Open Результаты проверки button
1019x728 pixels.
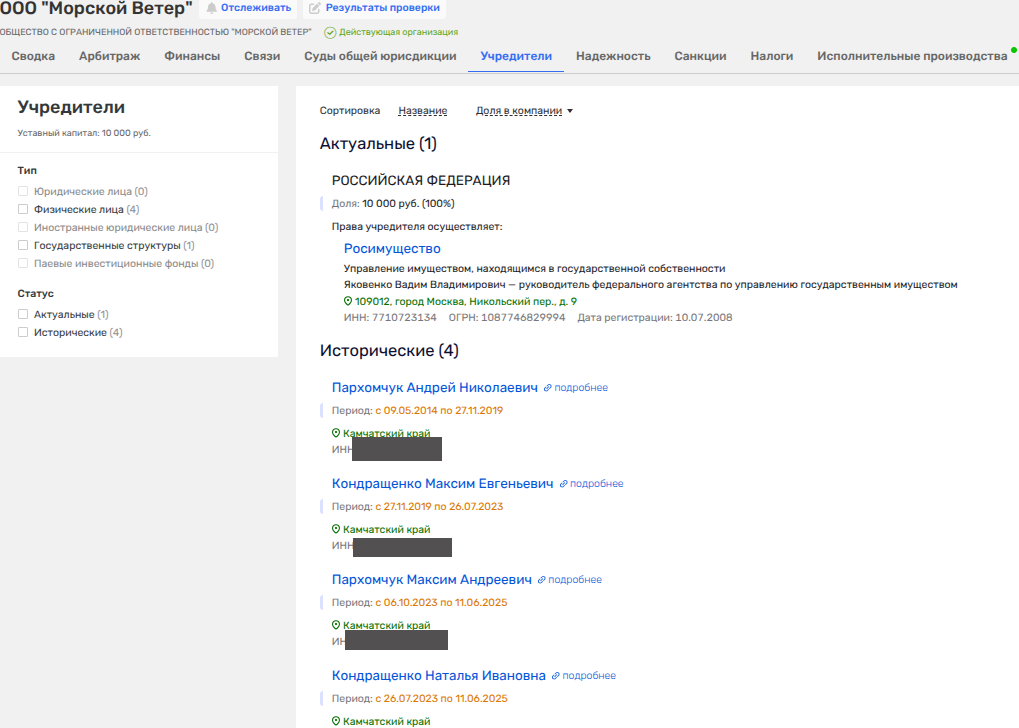pos(374,8)
